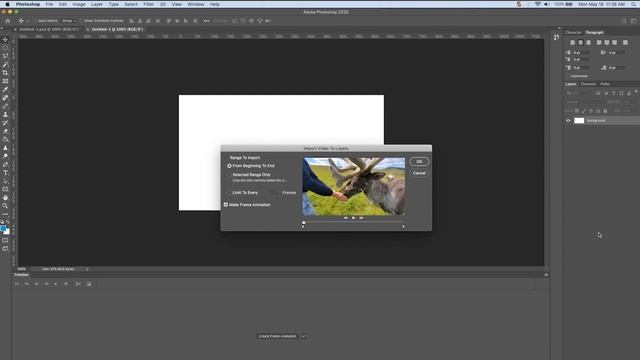Viewport: 640px width, 360px height.
Task: Click justify all in Paragraph panel
Action: pos(625,42)
